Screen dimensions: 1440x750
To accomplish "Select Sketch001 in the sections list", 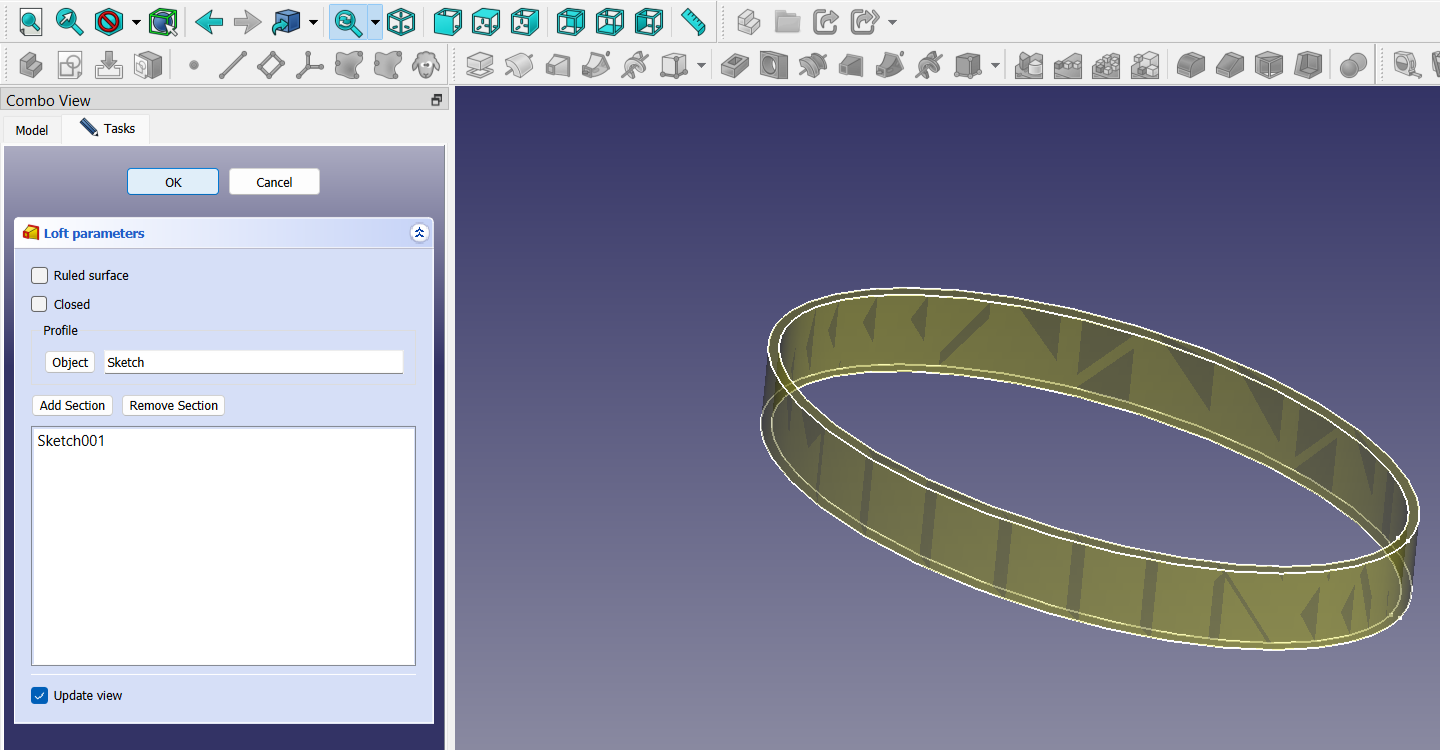I will pyautogui.click(x=72, y=440).
